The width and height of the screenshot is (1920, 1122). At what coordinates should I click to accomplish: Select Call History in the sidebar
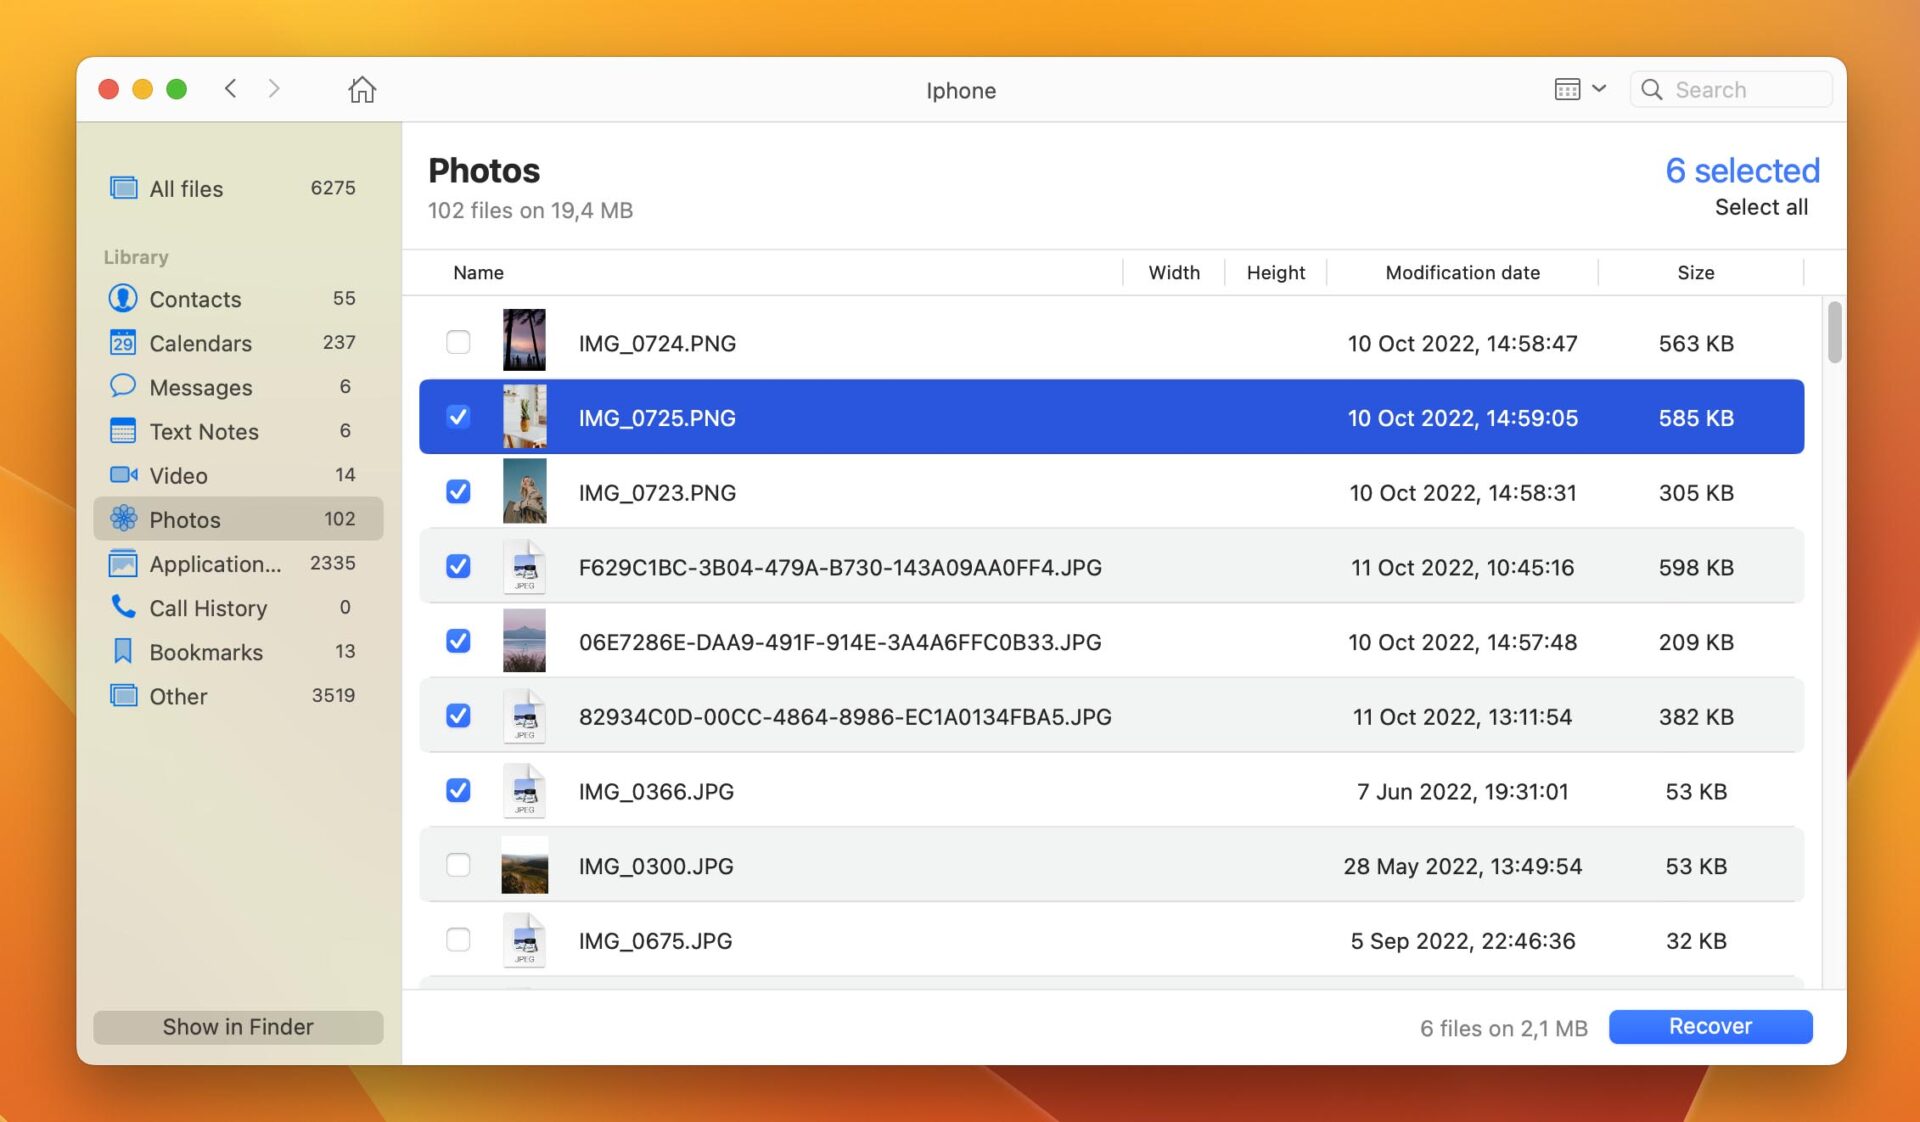click(x=208, y=608)
